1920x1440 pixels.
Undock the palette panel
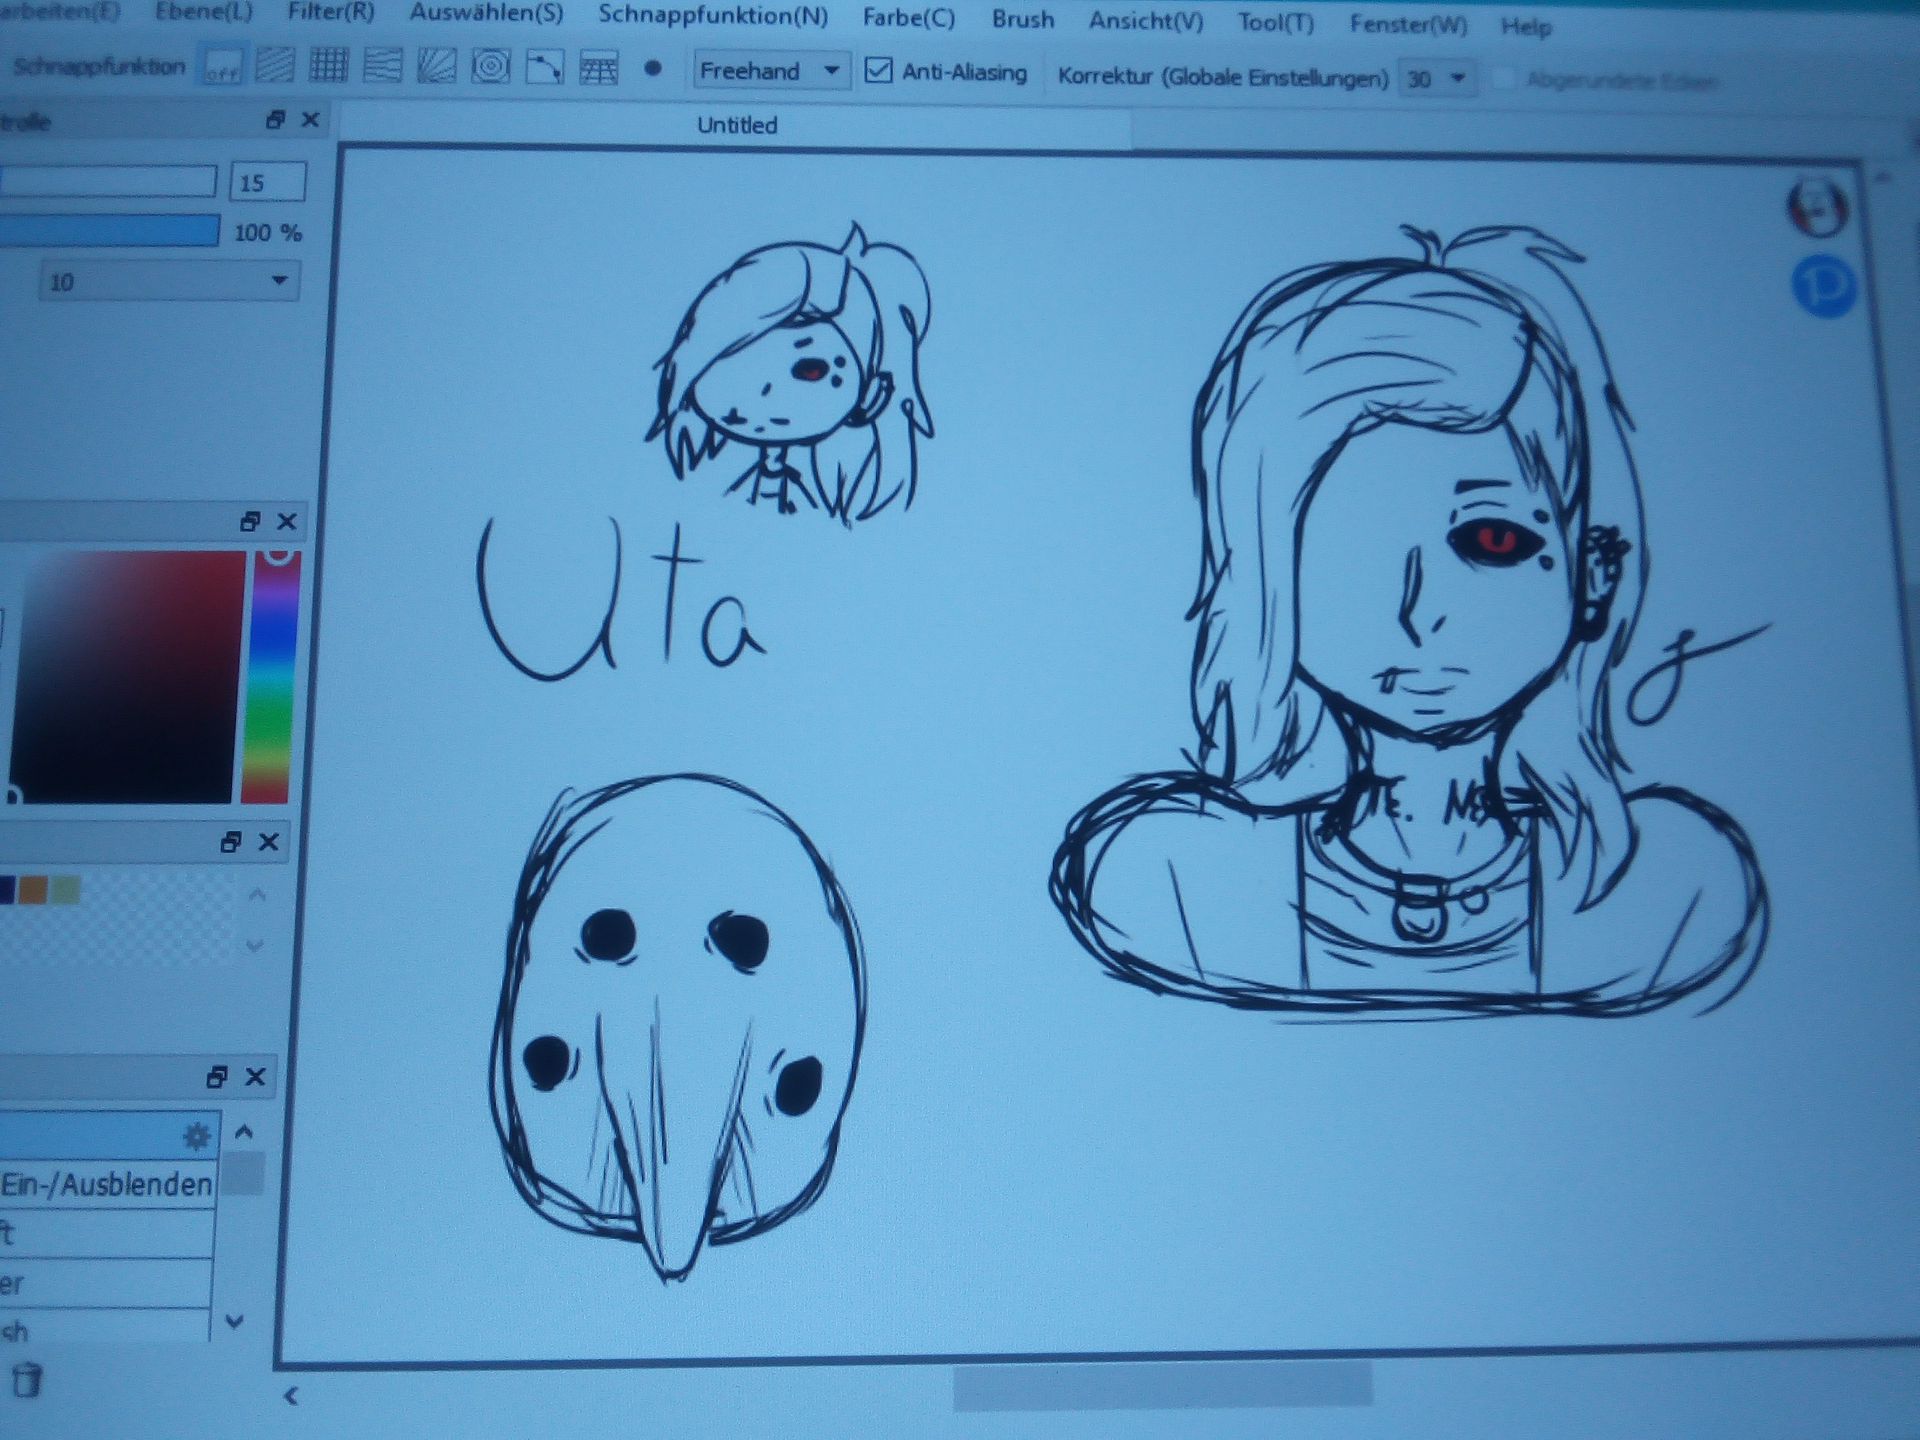pyautogui.click(x=231, y=842)
